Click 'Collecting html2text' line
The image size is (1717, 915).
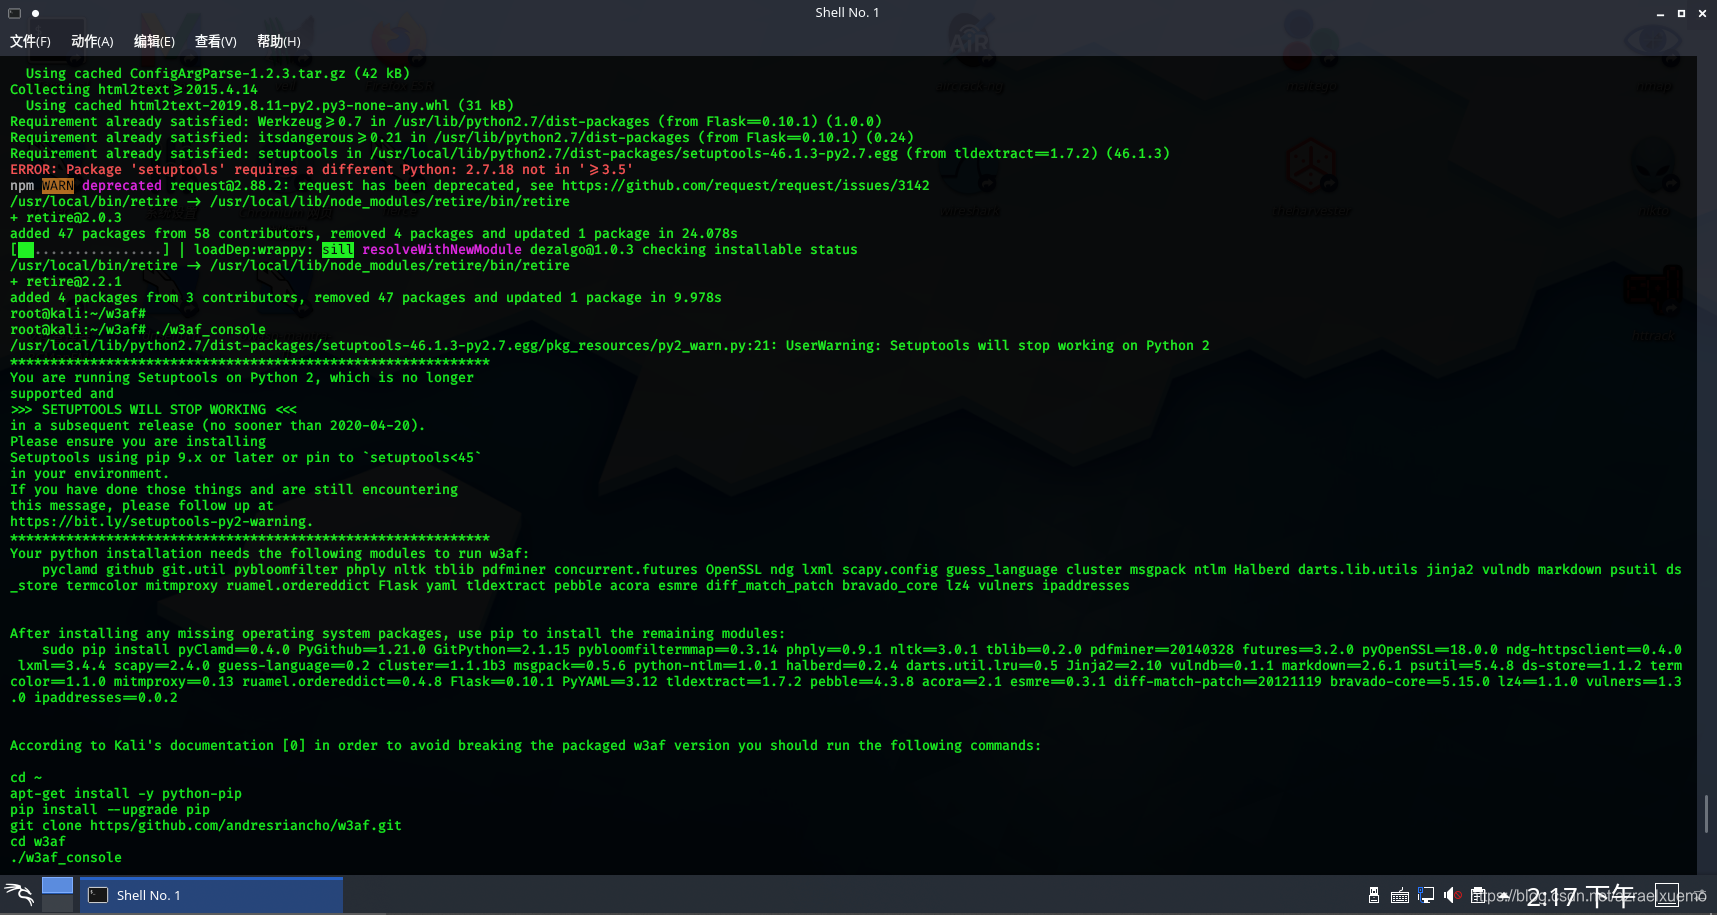click(x=134, y=89)
